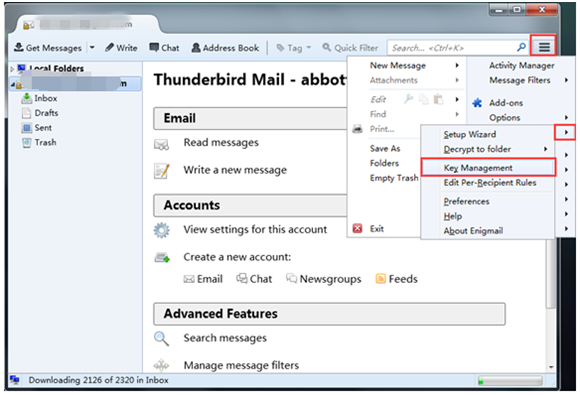Focus the Search text field
The image size is (580, 395).
tap(453, 48)
